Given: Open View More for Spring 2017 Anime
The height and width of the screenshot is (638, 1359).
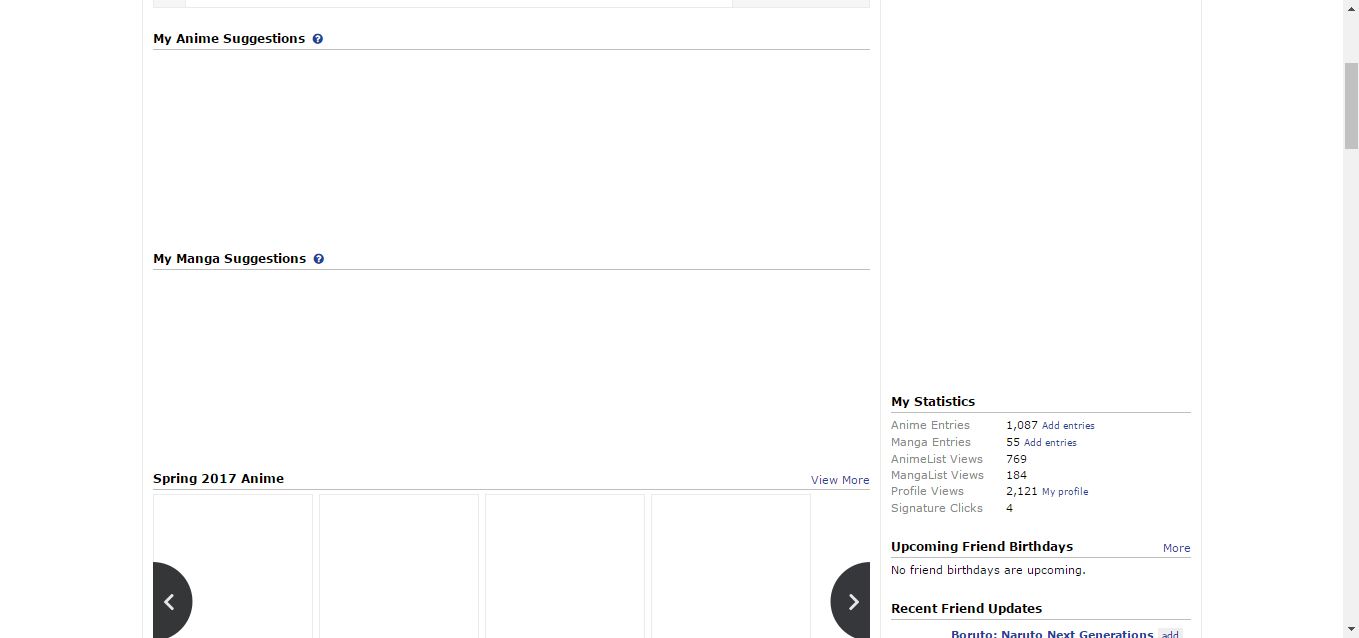Looking at the screenshot, I should coord(839,480).
